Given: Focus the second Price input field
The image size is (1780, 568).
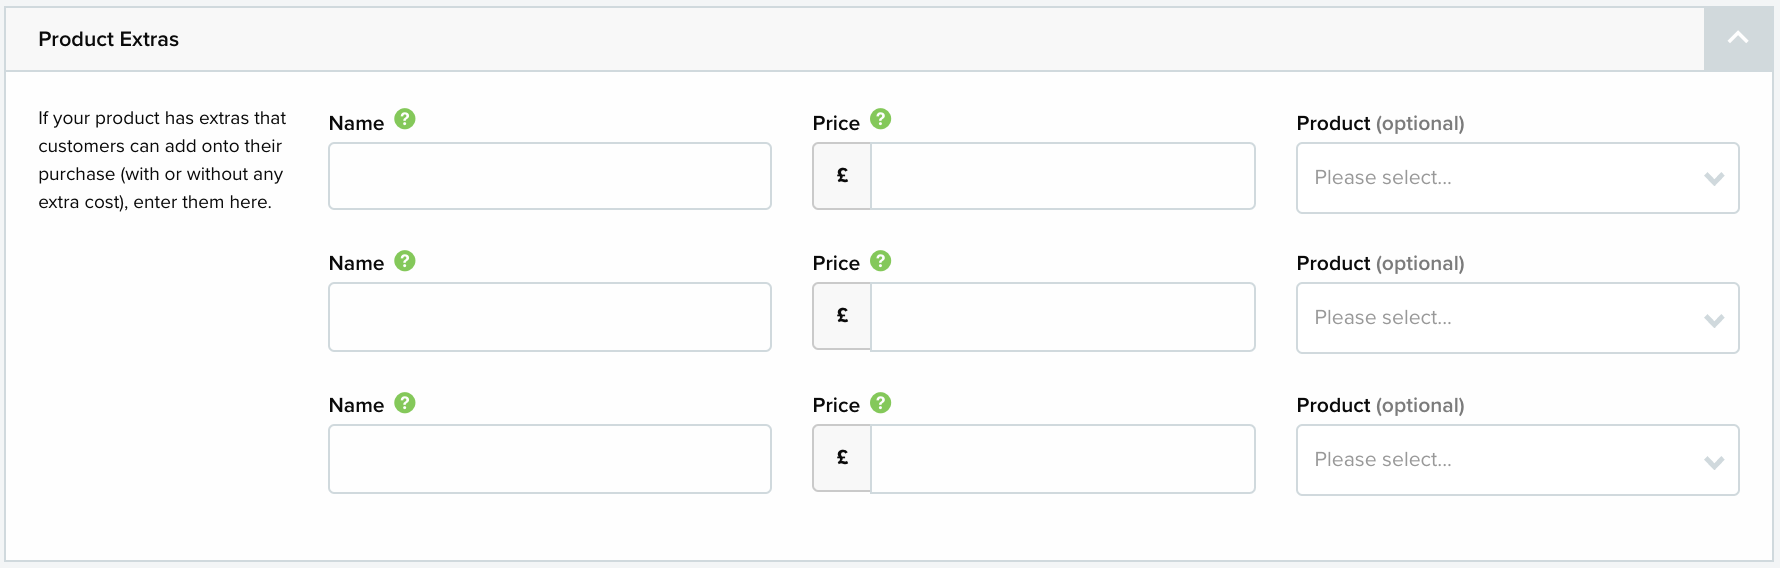Looking at the screenshot, I should coord(1063,317).
